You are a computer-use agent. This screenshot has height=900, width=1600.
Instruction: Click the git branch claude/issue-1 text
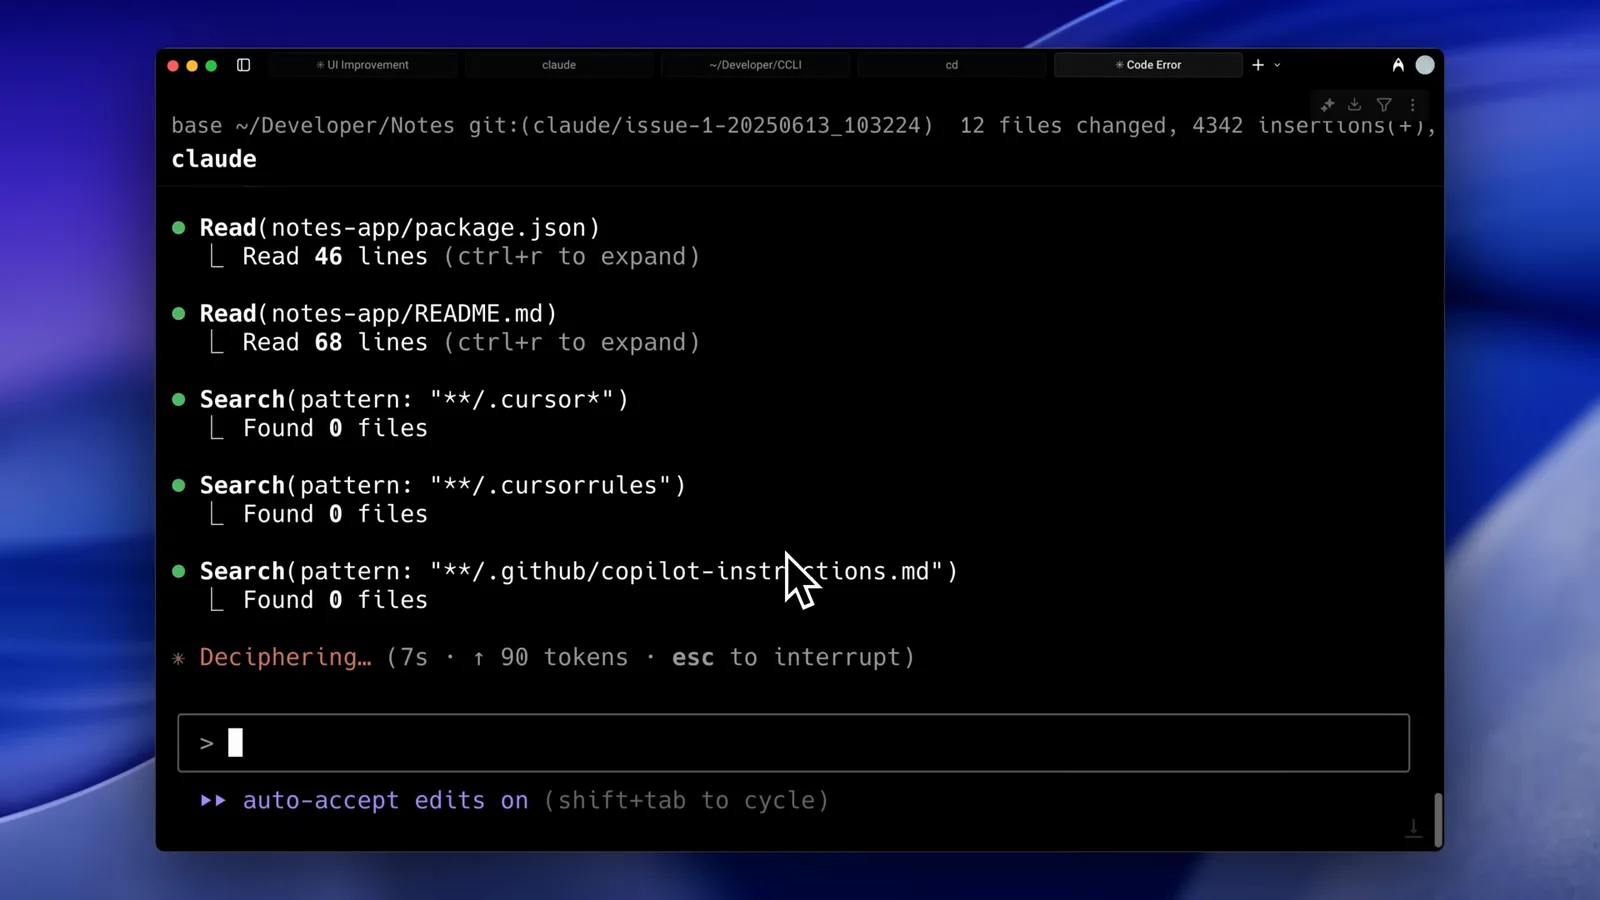click(701, 126)
